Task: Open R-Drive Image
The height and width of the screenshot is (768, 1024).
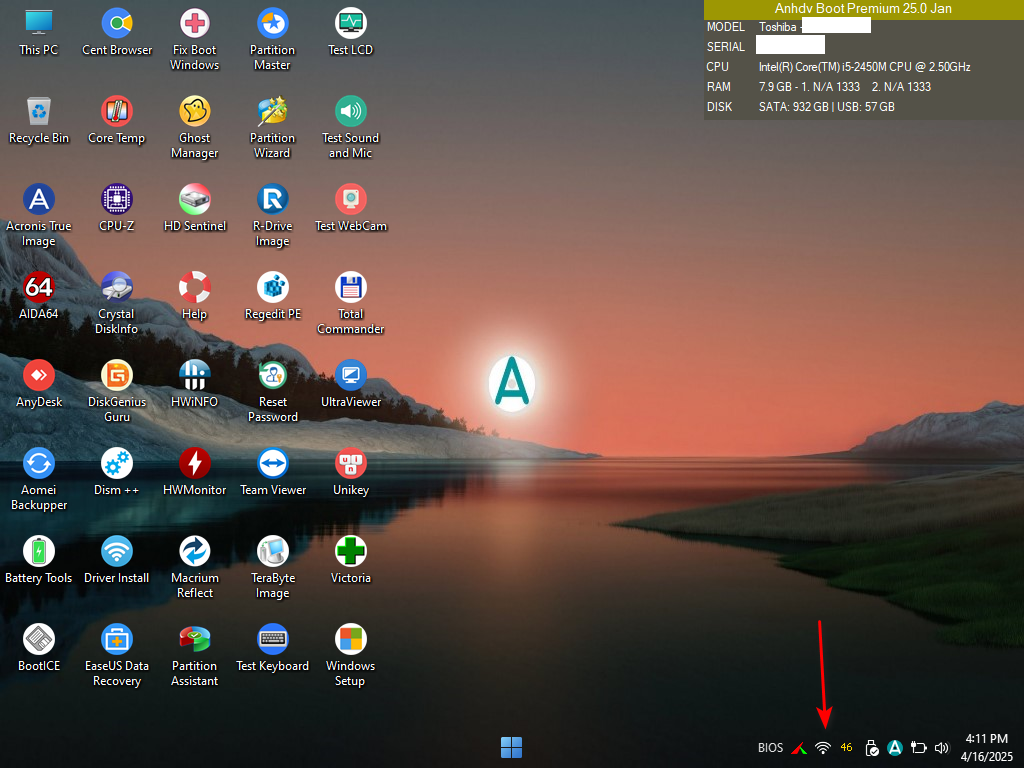Action: pos(272,216)
